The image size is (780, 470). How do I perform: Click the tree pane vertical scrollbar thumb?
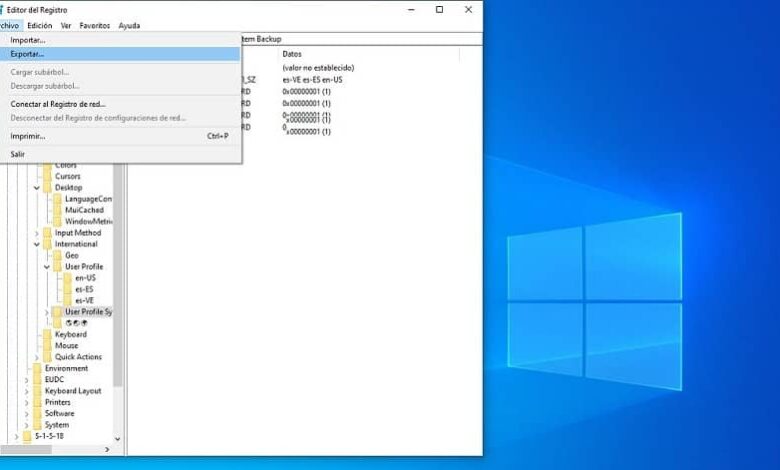pyautogui.click(x=118, y=274)
